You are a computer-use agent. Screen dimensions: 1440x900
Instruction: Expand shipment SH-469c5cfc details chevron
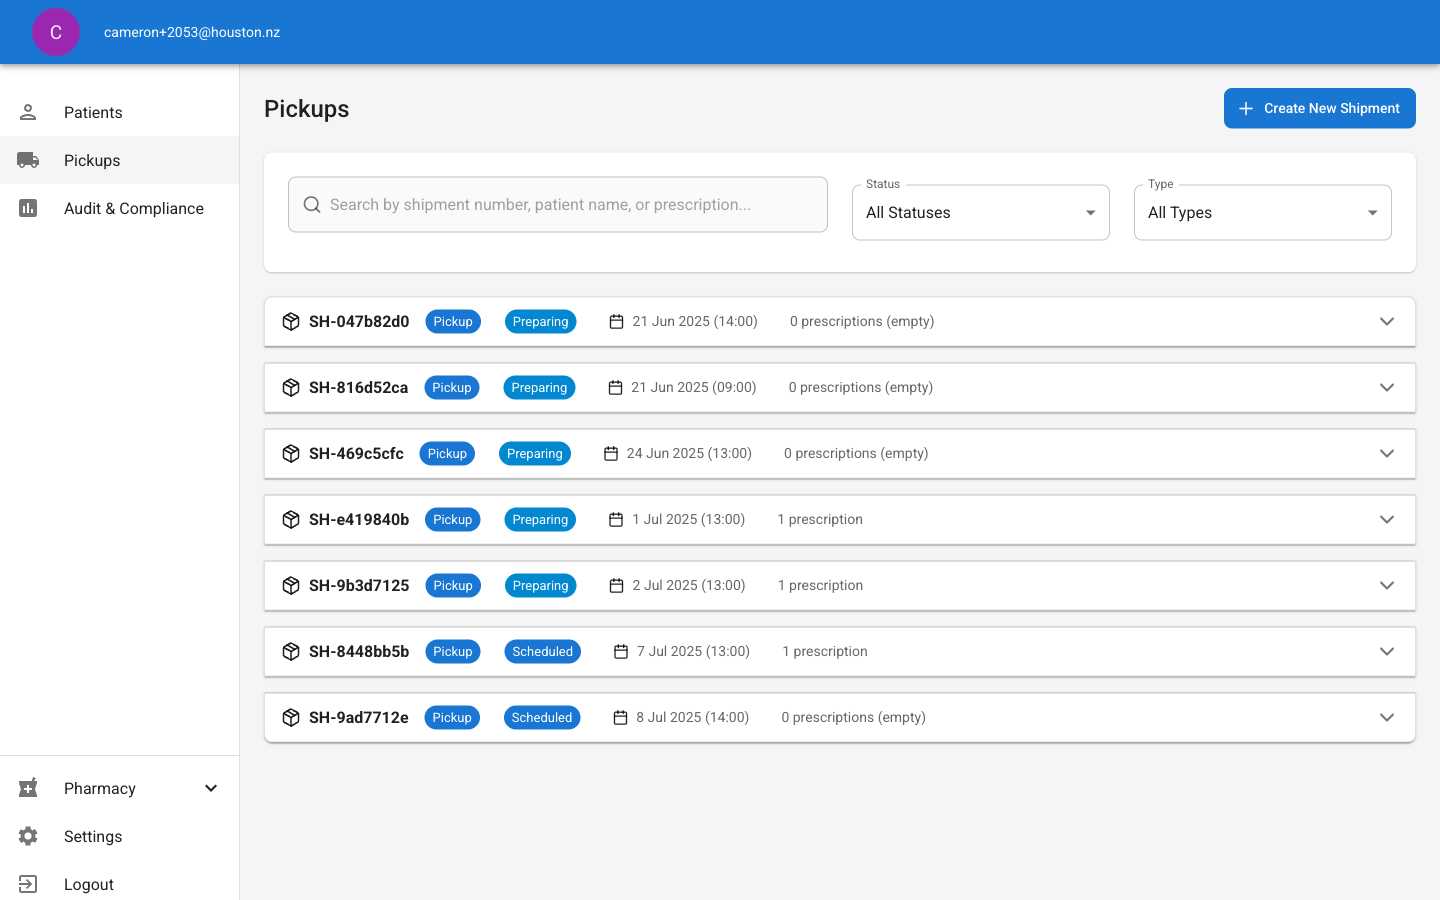[x=1387, y=453]
